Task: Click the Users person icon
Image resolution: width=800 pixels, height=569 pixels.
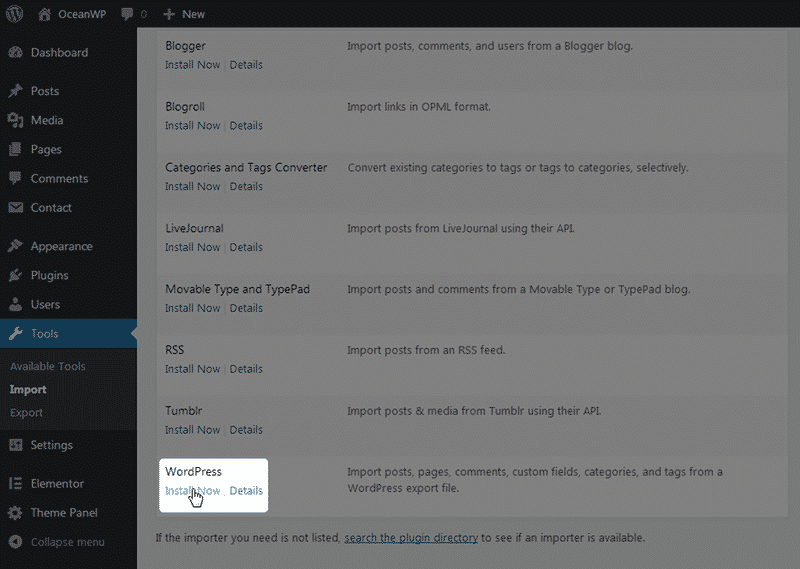Action: point(15,304)
